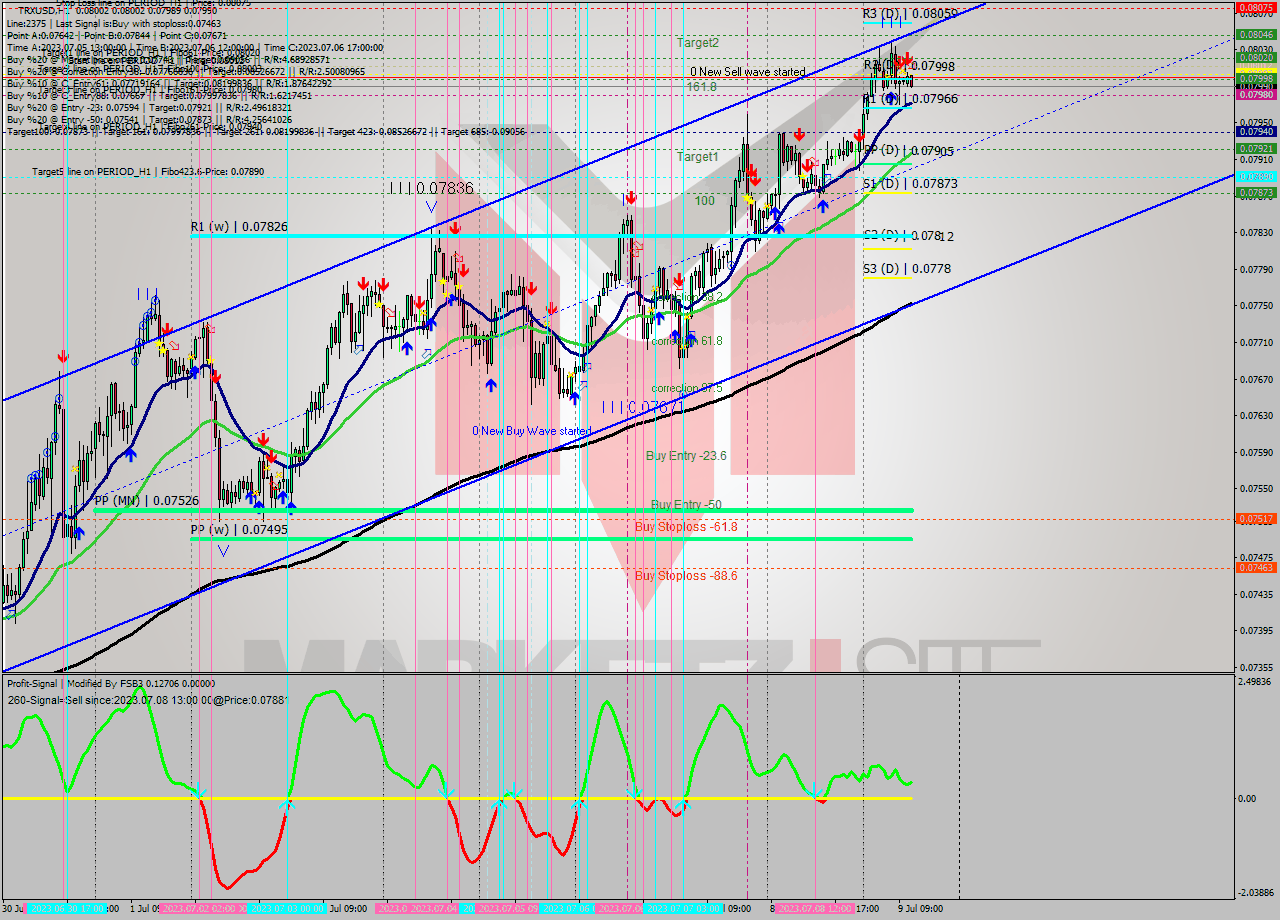Click a yellow up-arrow buy marker on the left candles

coord(159,344)
